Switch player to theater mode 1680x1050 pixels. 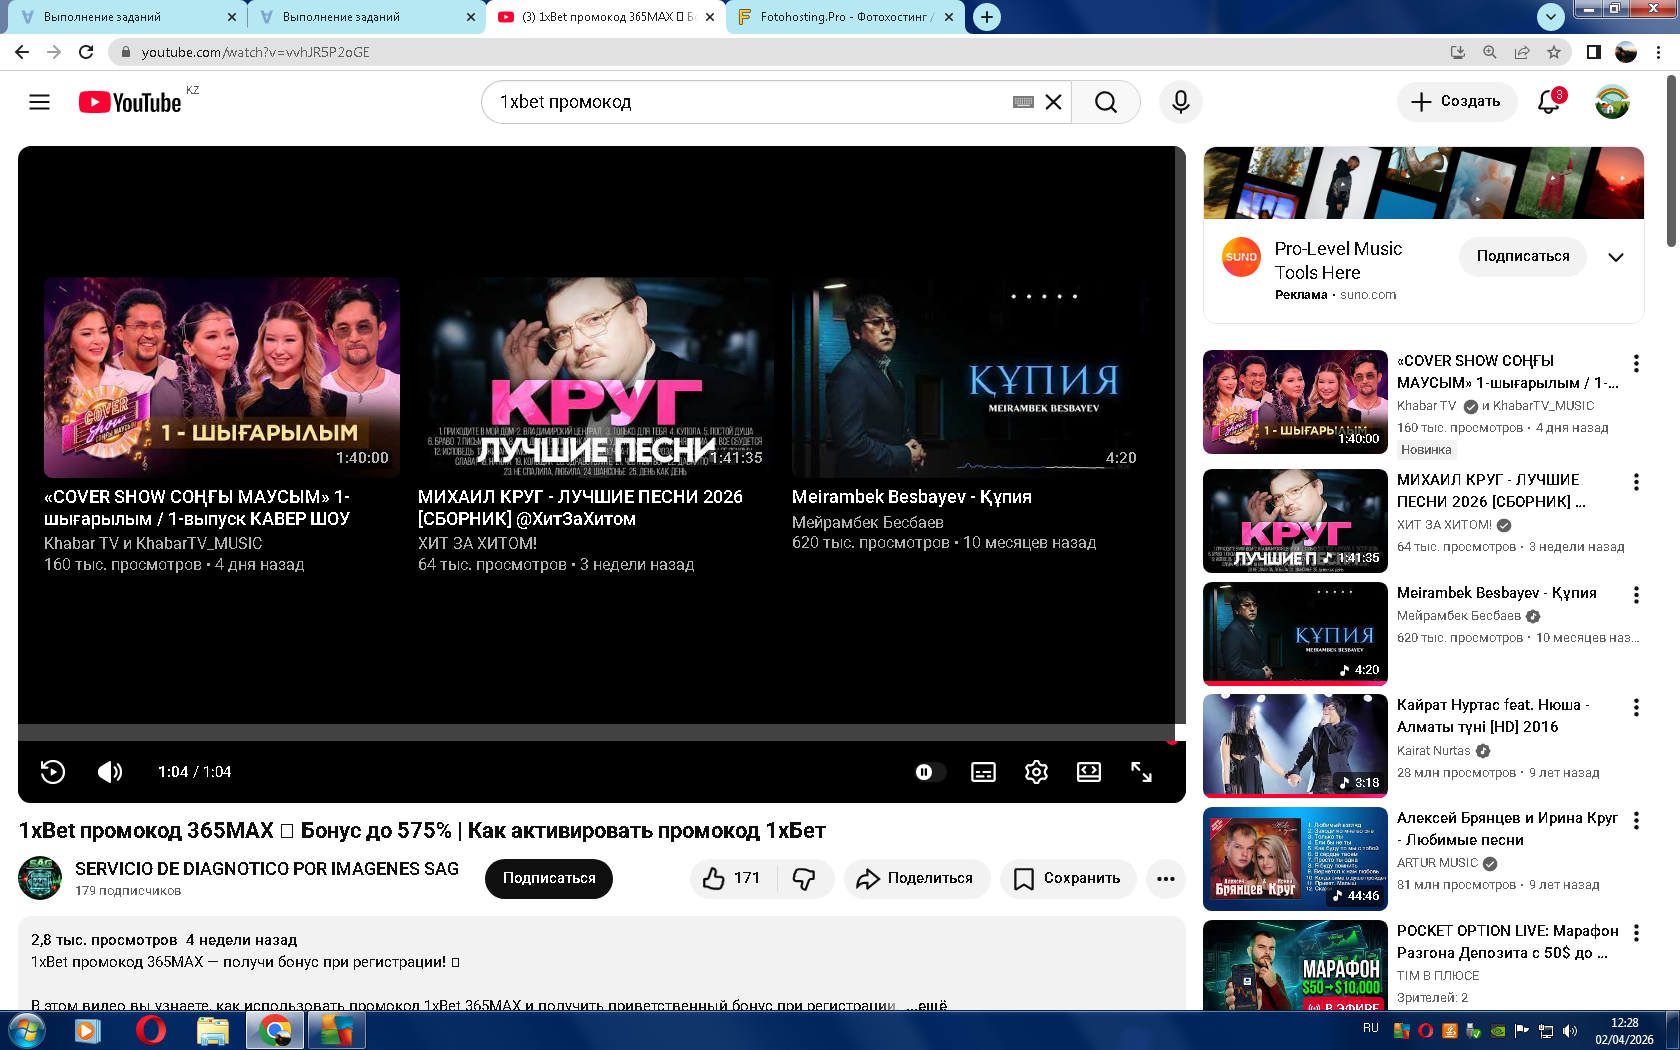pyautogui.click(x=1089, y=772)
